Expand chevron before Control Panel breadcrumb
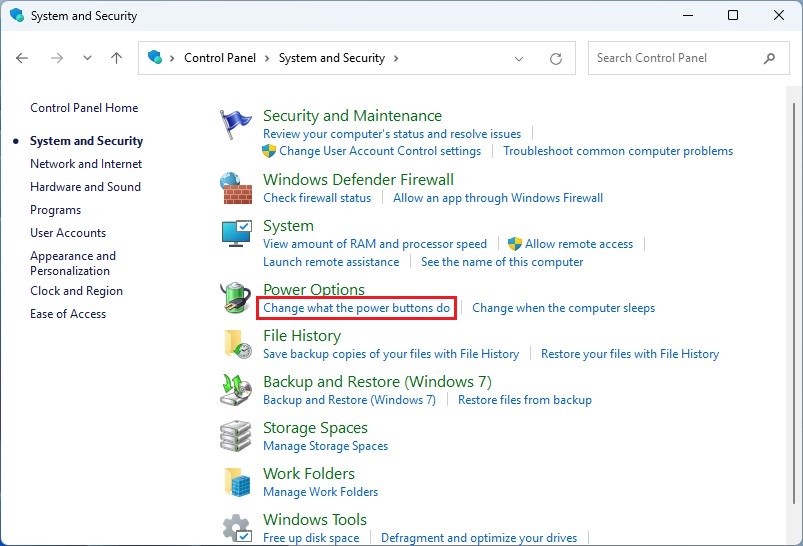Viewport: 803px width, 546px height. pyautogui.click(x=172, y=58)
